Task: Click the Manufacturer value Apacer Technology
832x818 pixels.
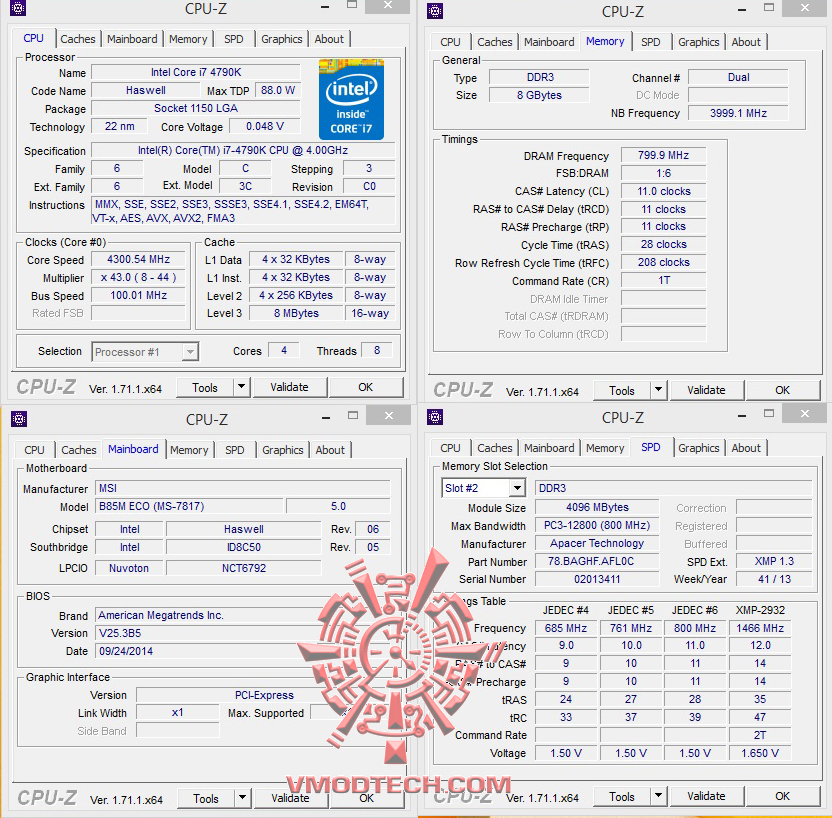Action: click(x=597, y=543)
